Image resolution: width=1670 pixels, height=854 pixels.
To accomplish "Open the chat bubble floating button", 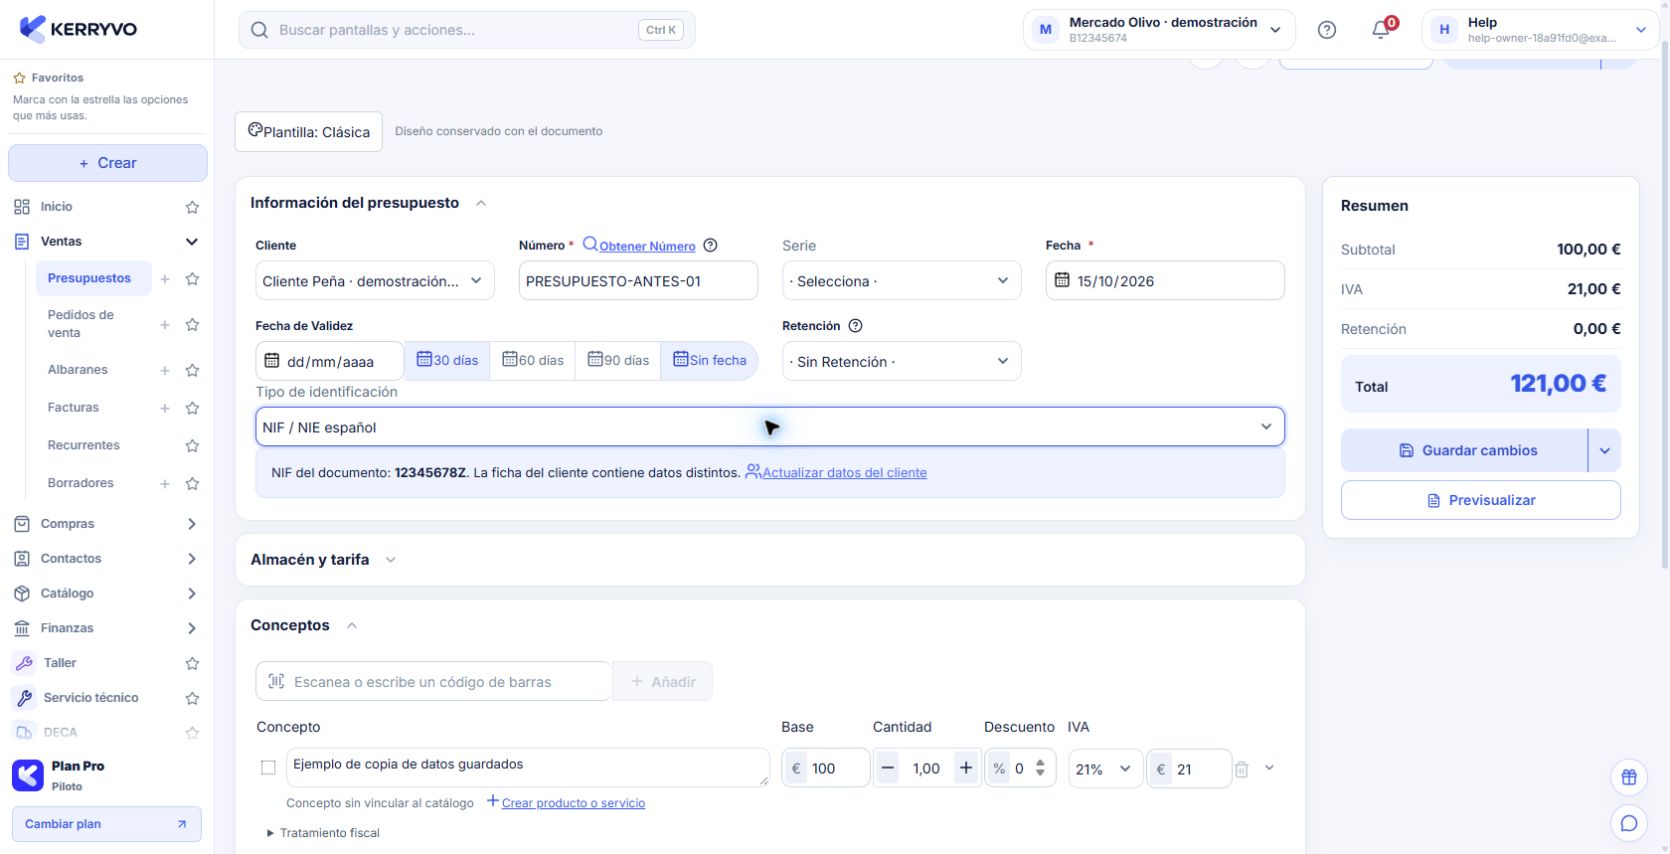I will pos(1629,823).
